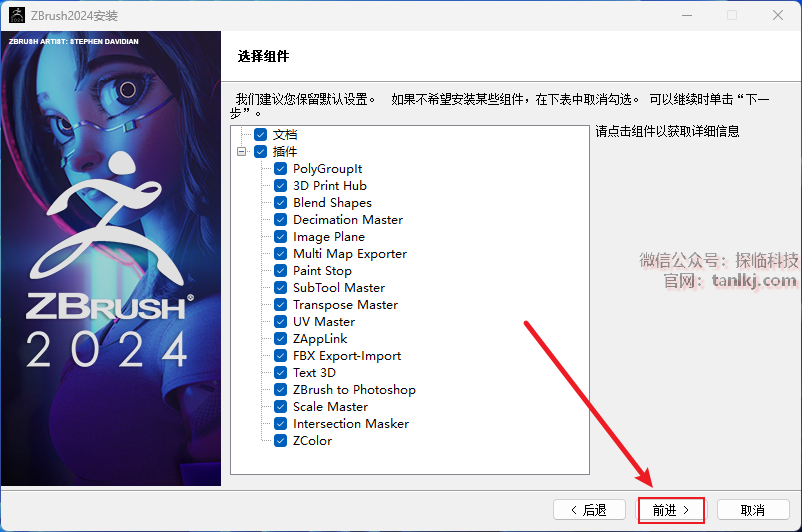Toggle the Scale Master checkbox

click(x=280, y=407)
